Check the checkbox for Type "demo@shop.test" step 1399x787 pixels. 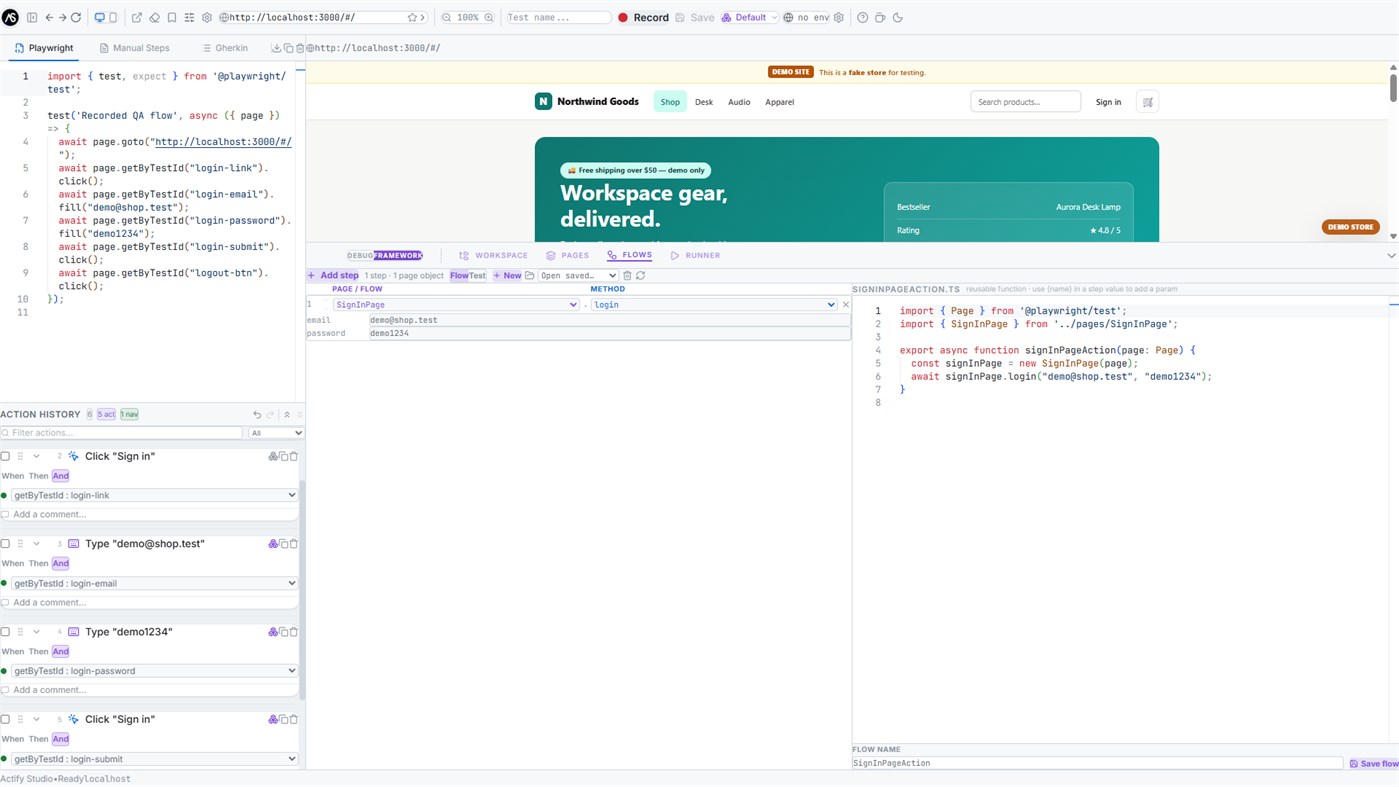click(x=6, y=544)
